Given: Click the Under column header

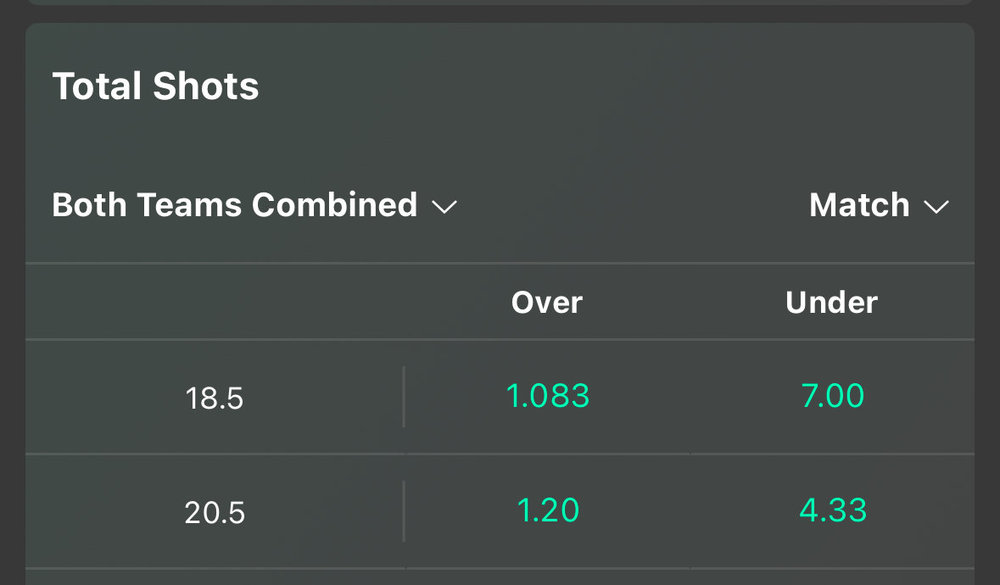Looking at the screenshot, I should tap(832, 302).
